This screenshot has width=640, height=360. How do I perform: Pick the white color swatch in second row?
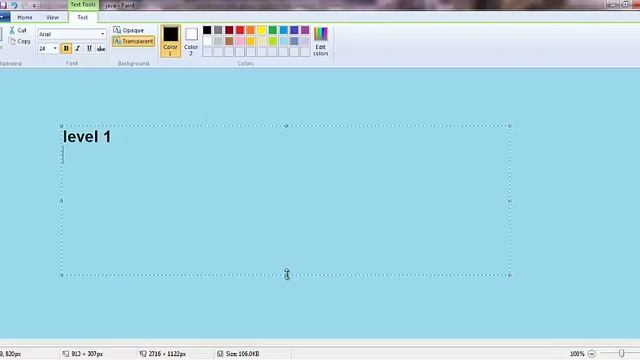click(207, 41)
